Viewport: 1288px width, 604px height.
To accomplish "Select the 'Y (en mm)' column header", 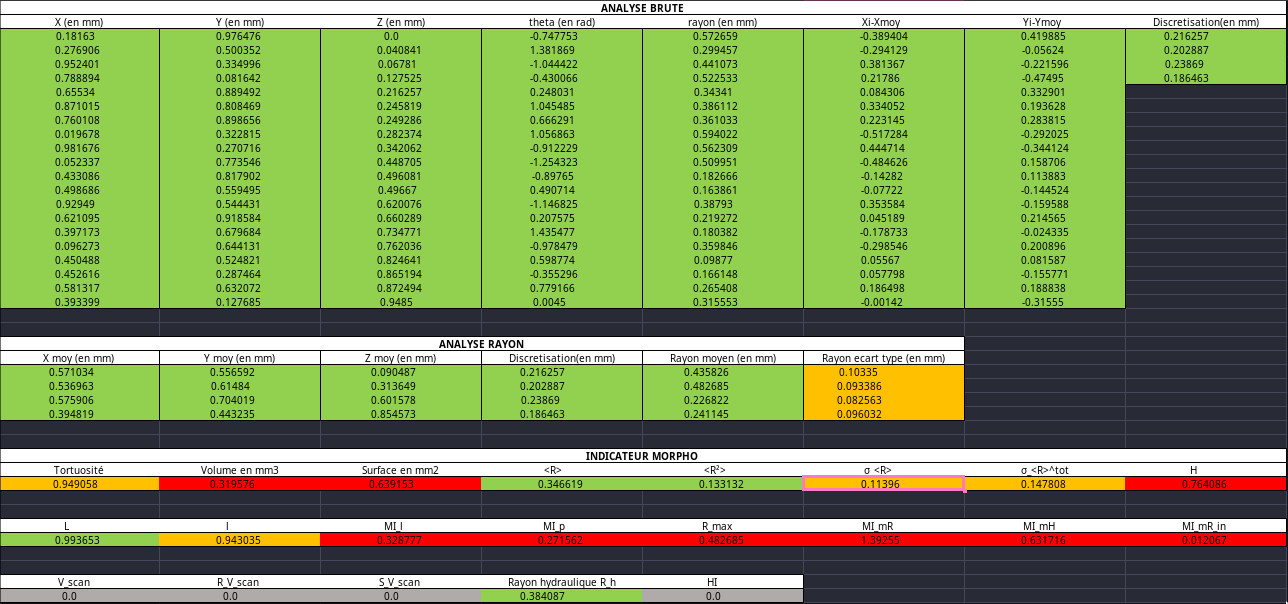I will click(240, 22).
